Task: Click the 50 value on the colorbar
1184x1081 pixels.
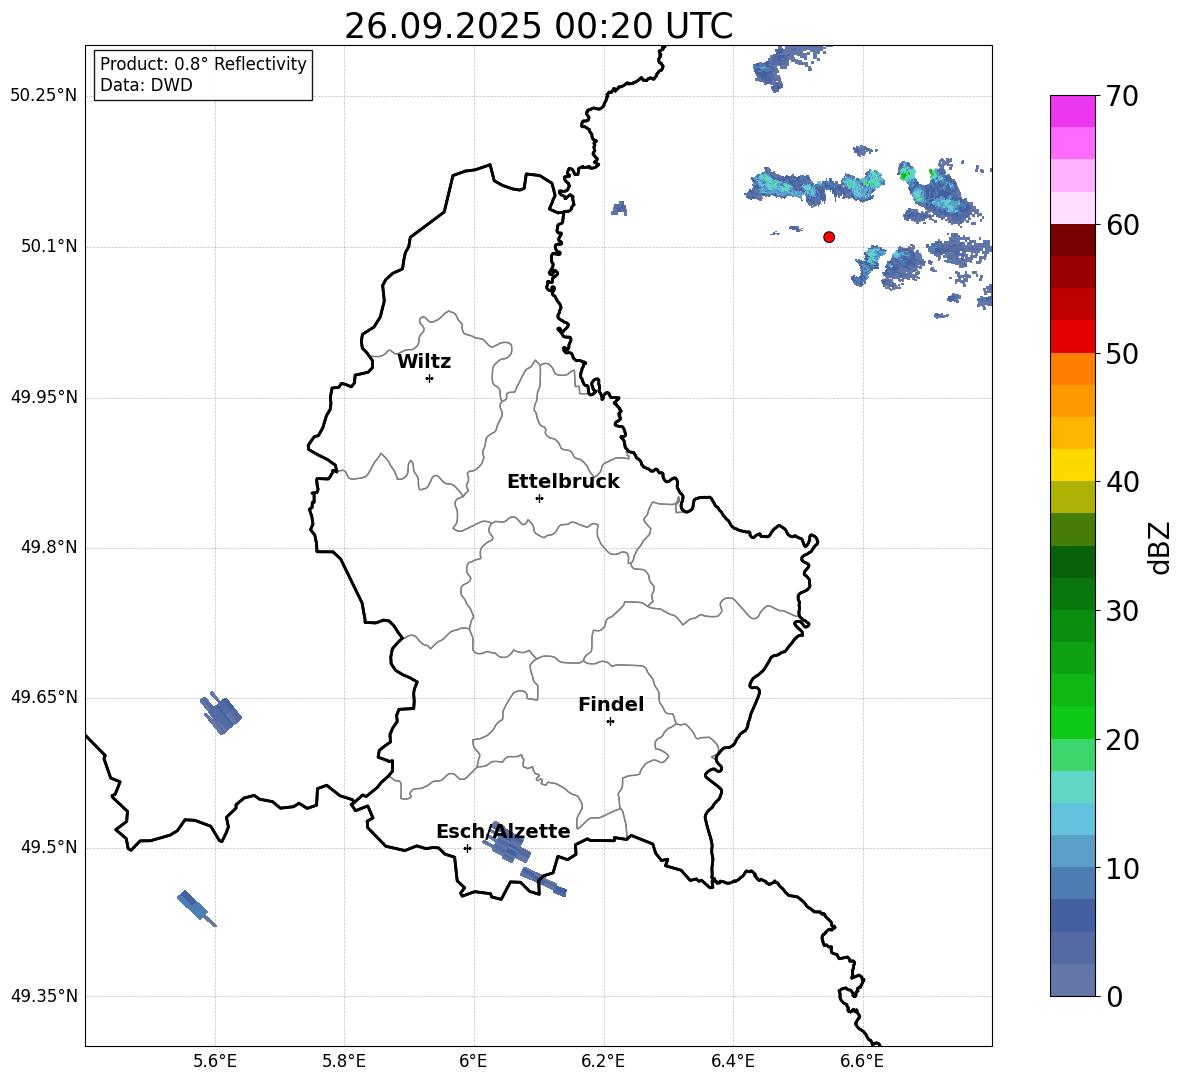Action: (1122, 353)
